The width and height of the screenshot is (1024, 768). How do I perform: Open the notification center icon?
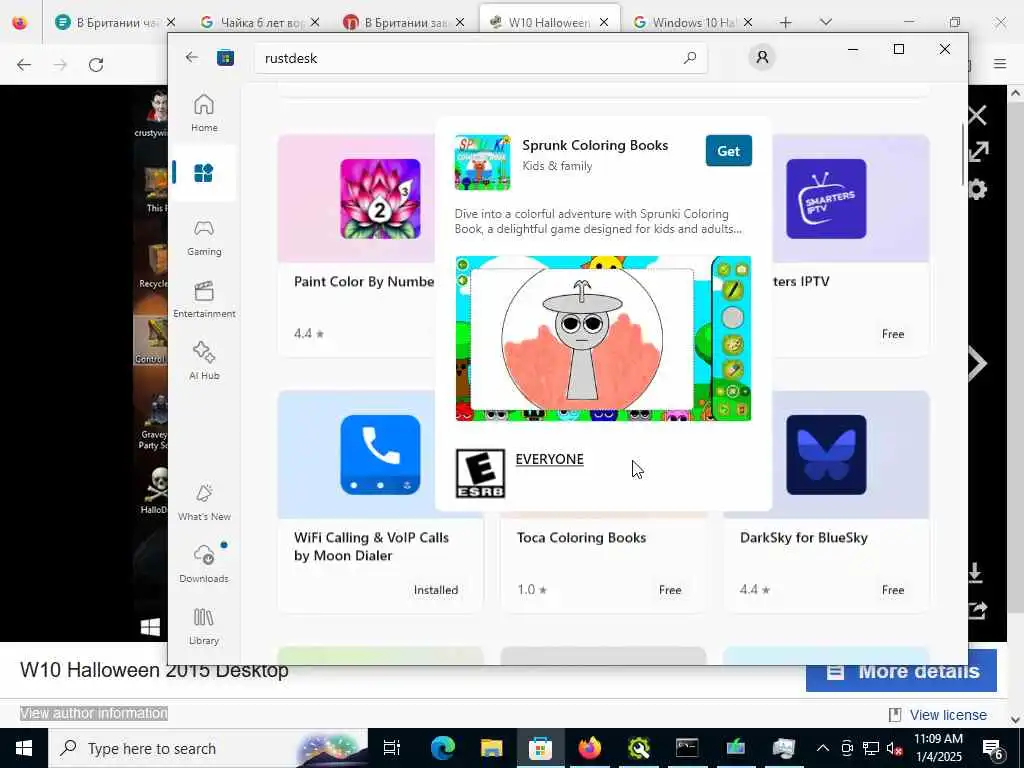(x=993, y=749)
